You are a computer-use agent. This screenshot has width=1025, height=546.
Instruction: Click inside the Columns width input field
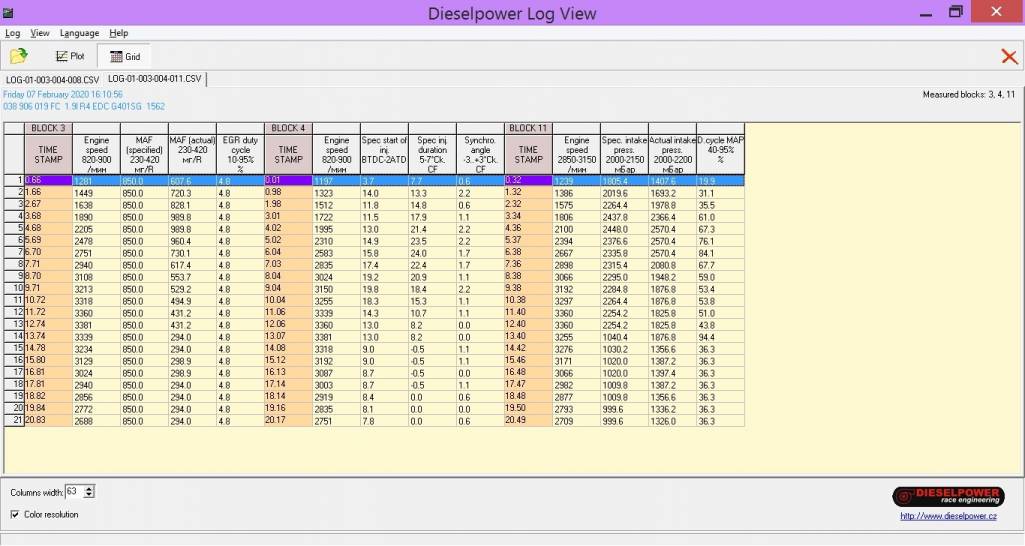pyautogui.click(x=74, y=492)
